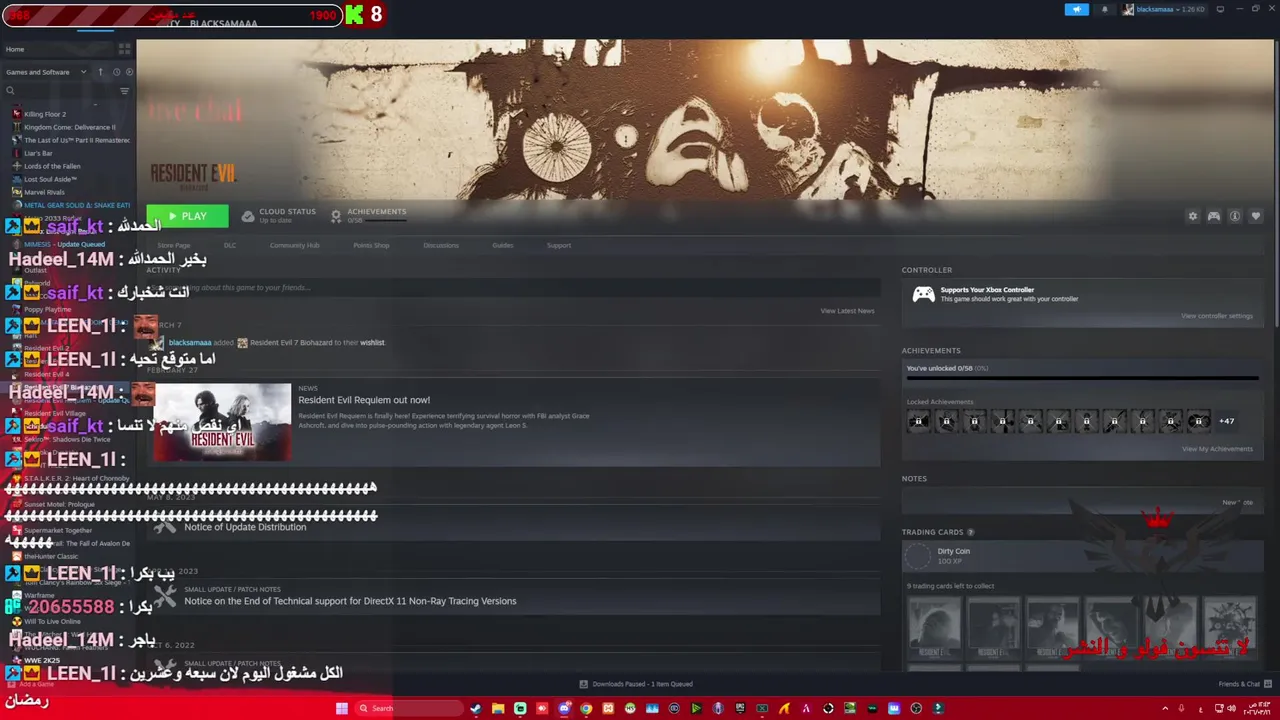Image resolution: width=1280 pixels, height=720 pixels.
Task: Open View controller settings link
Action: click(1216, 316)
